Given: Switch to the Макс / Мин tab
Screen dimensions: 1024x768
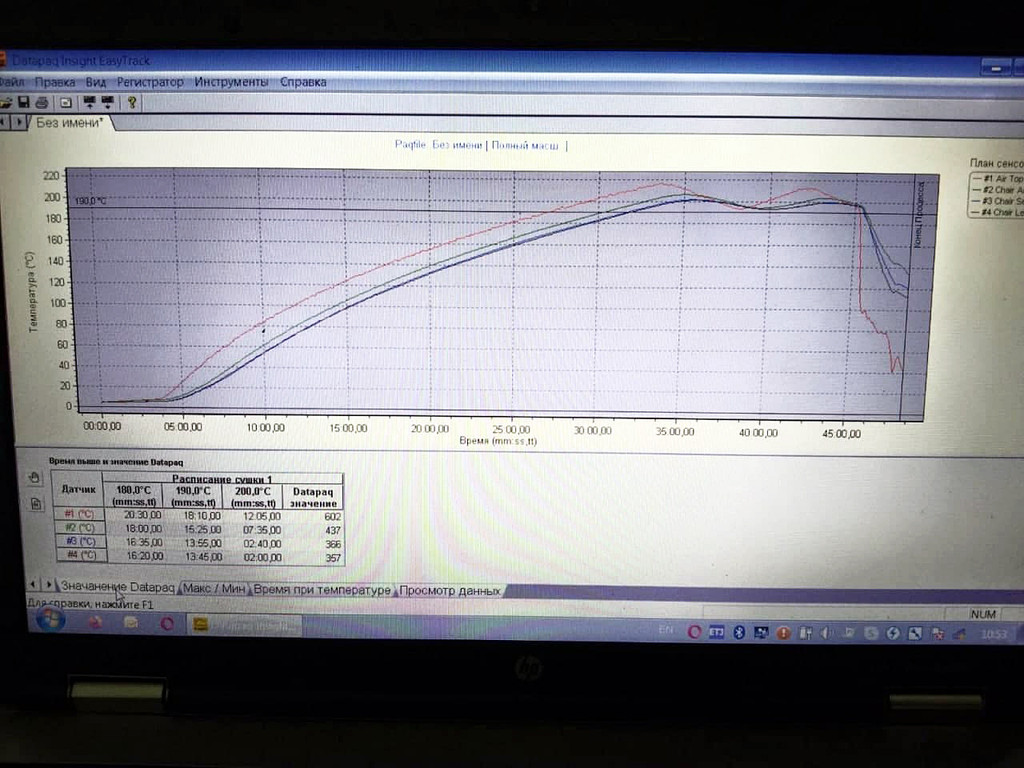Looking at the screenshot, I should pos(214,589).
